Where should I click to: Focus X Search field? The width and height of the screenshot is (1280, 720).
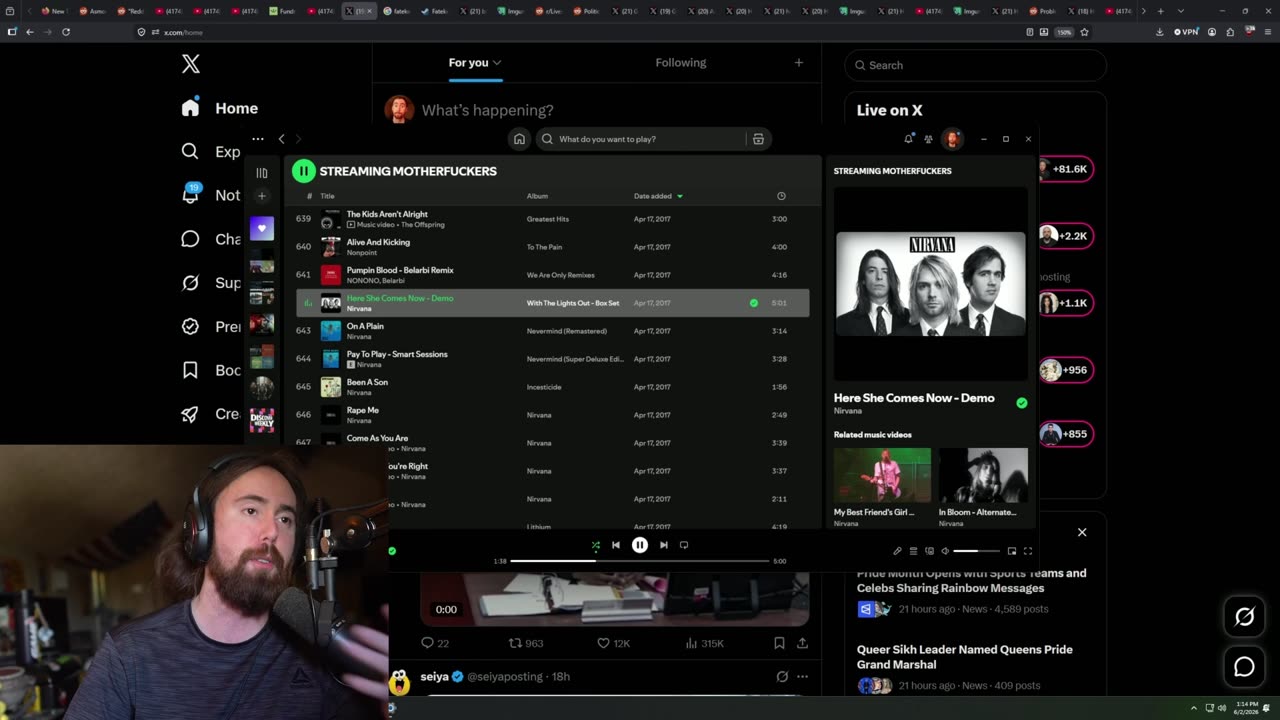coord(976,65)
